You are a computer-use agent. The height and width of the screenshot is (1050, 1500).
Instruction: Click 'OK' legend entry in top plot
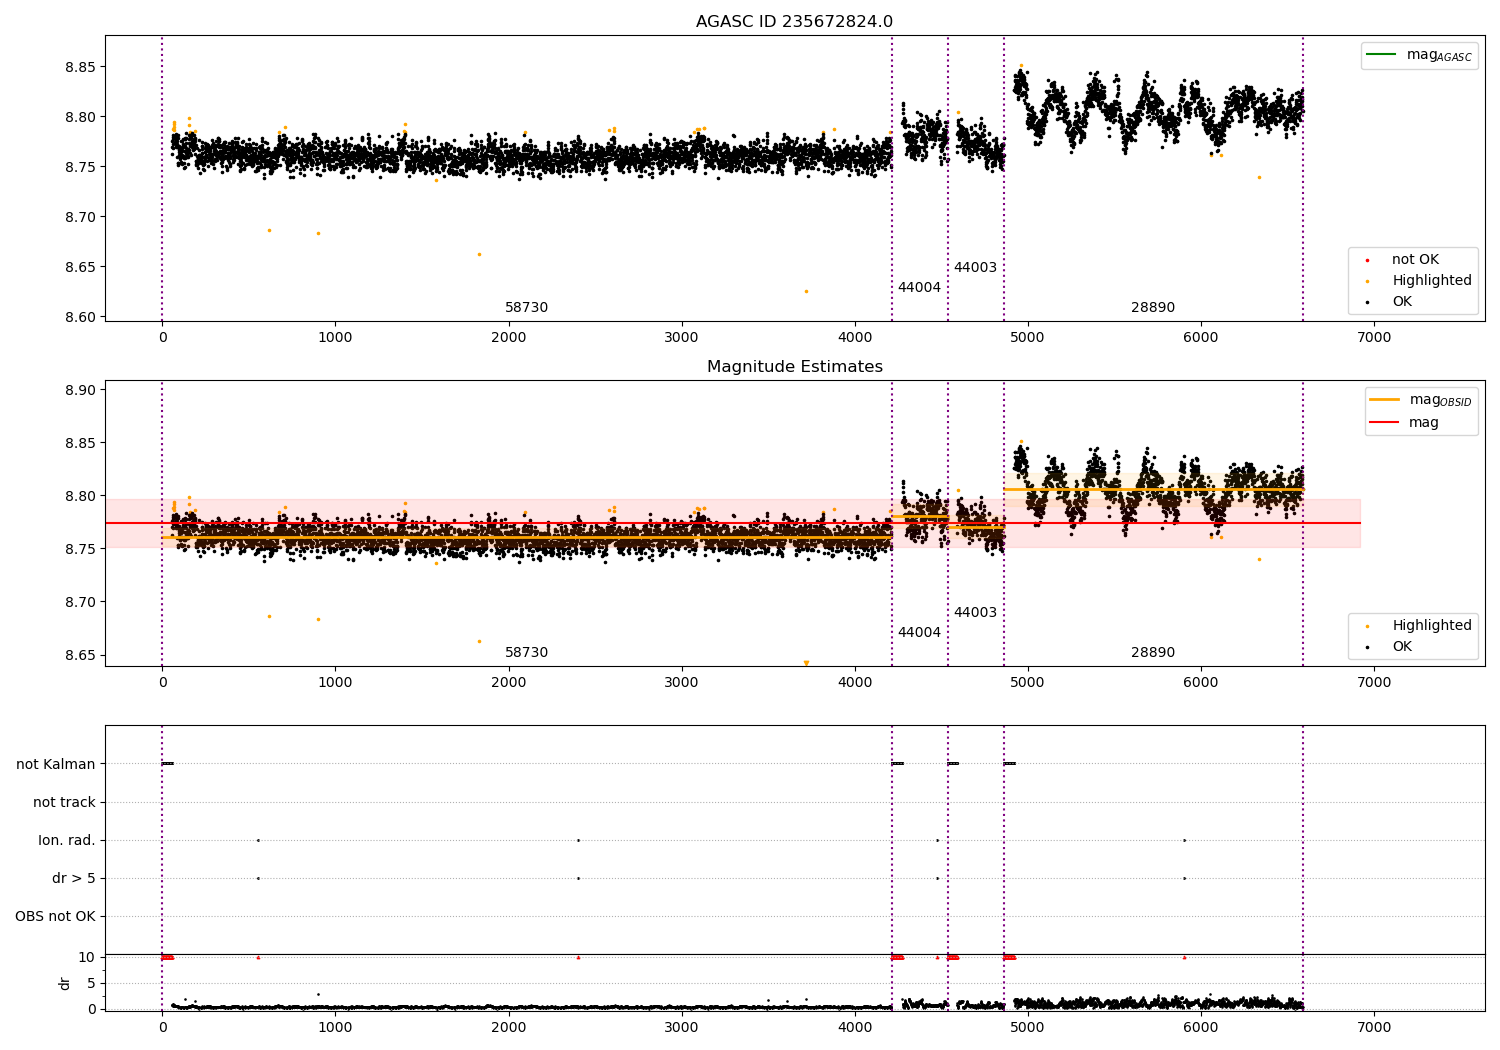click(1392, 302)
